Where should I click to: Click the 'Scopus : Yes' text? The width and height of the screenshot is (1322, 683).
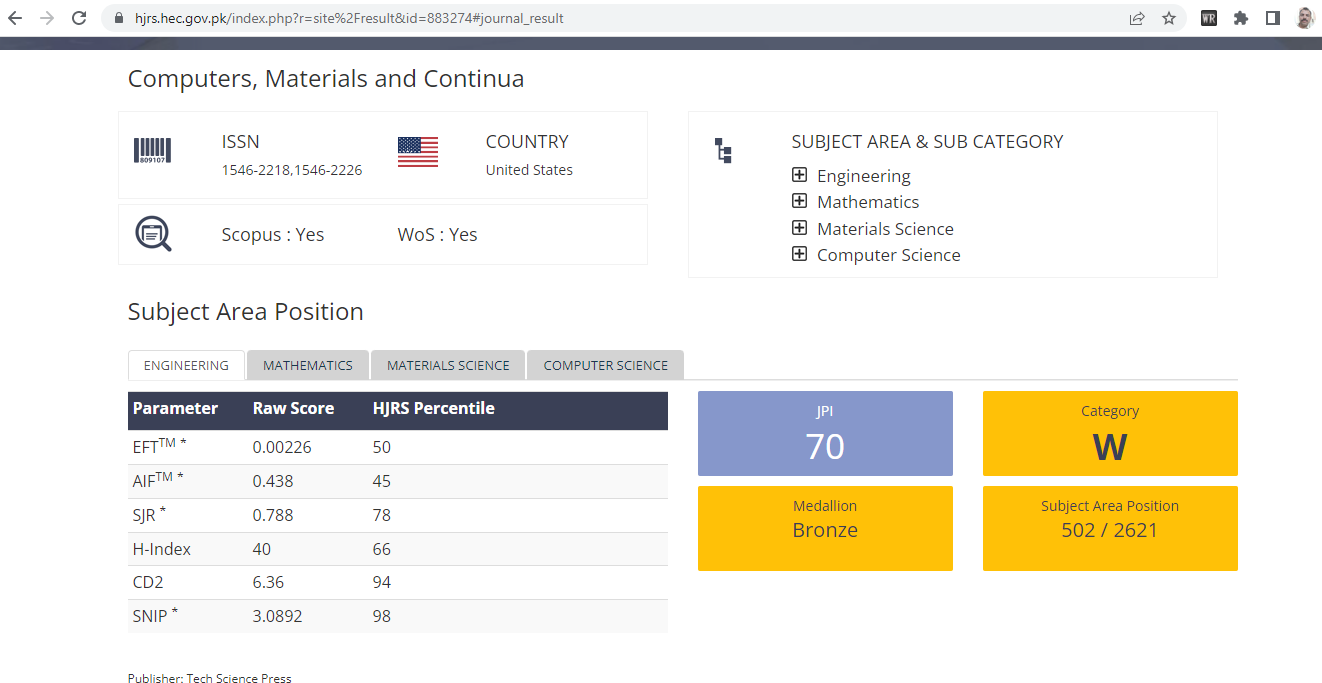[x=273, y=235]
